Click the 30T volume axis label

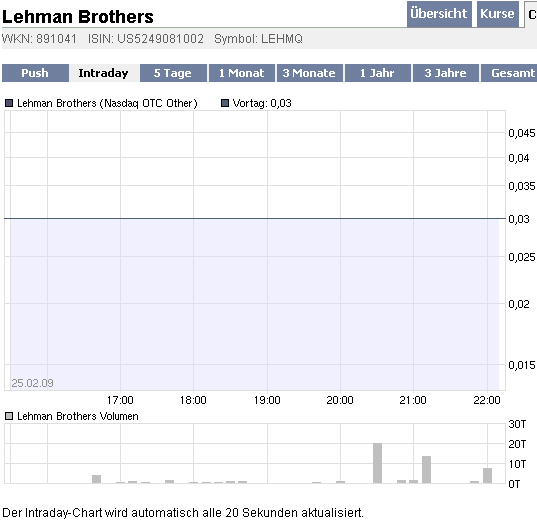click(517, 424)
